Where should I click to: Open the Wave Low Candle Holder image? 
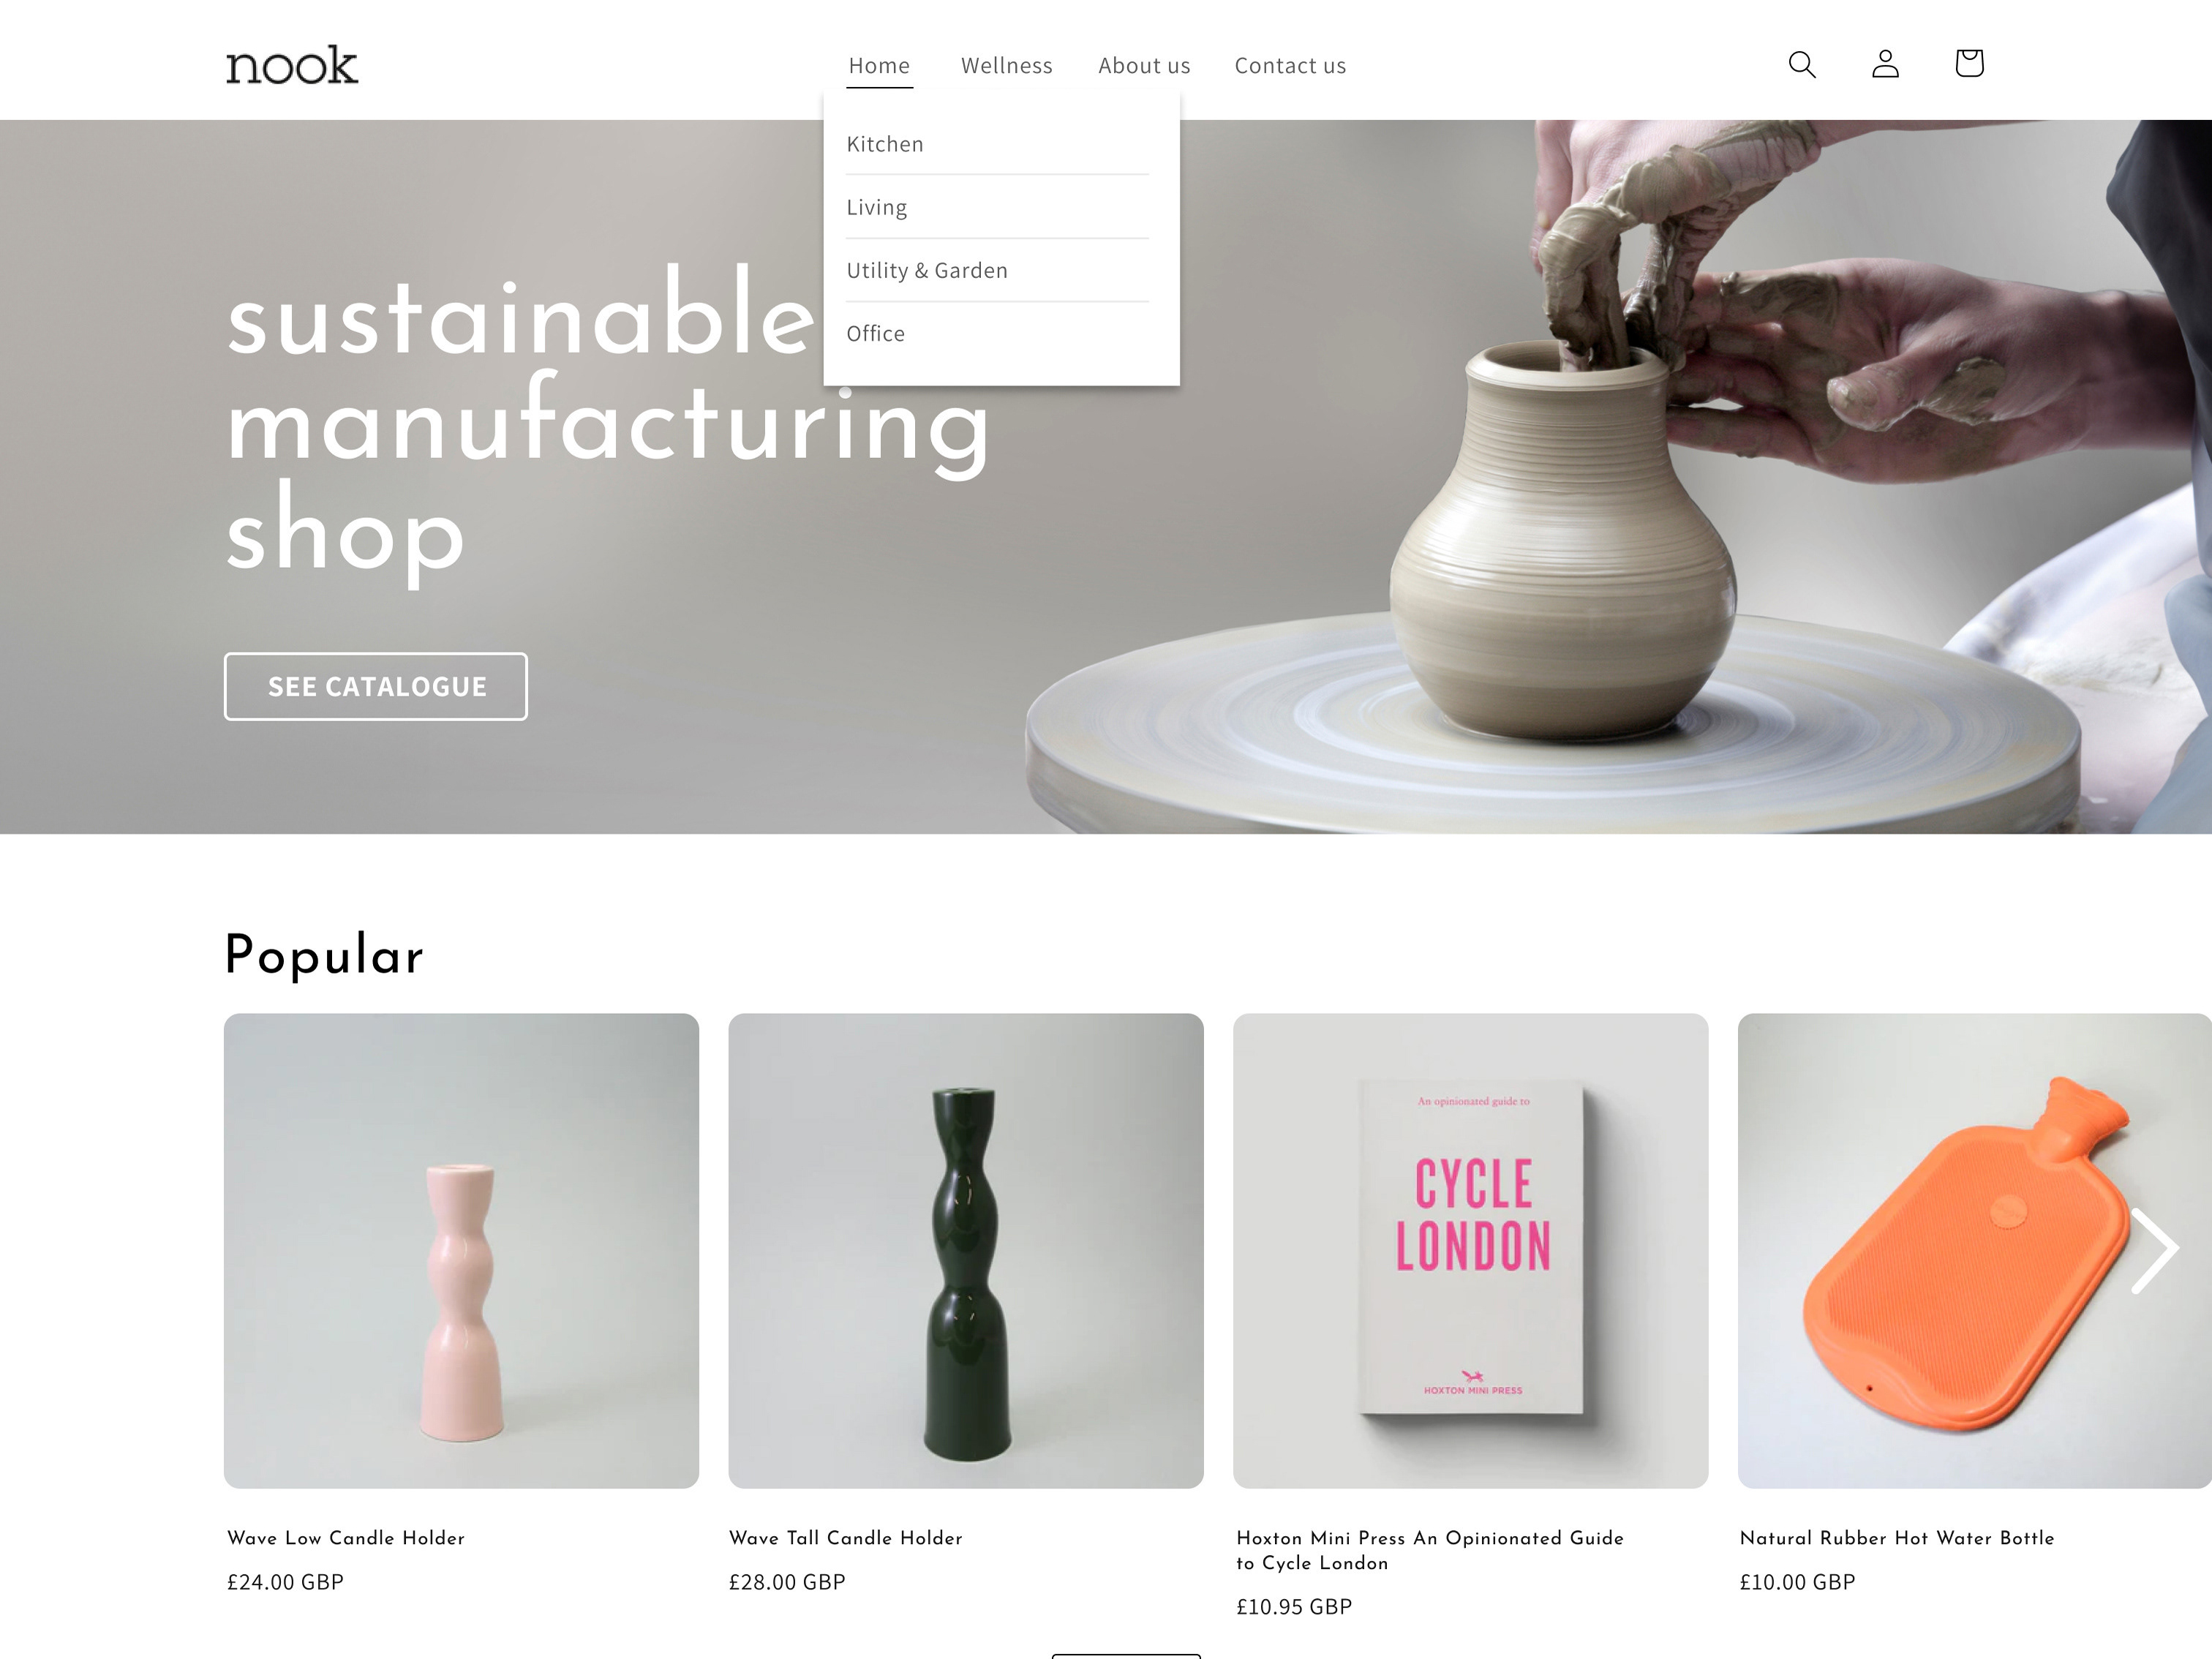(x=461, y=1251)
